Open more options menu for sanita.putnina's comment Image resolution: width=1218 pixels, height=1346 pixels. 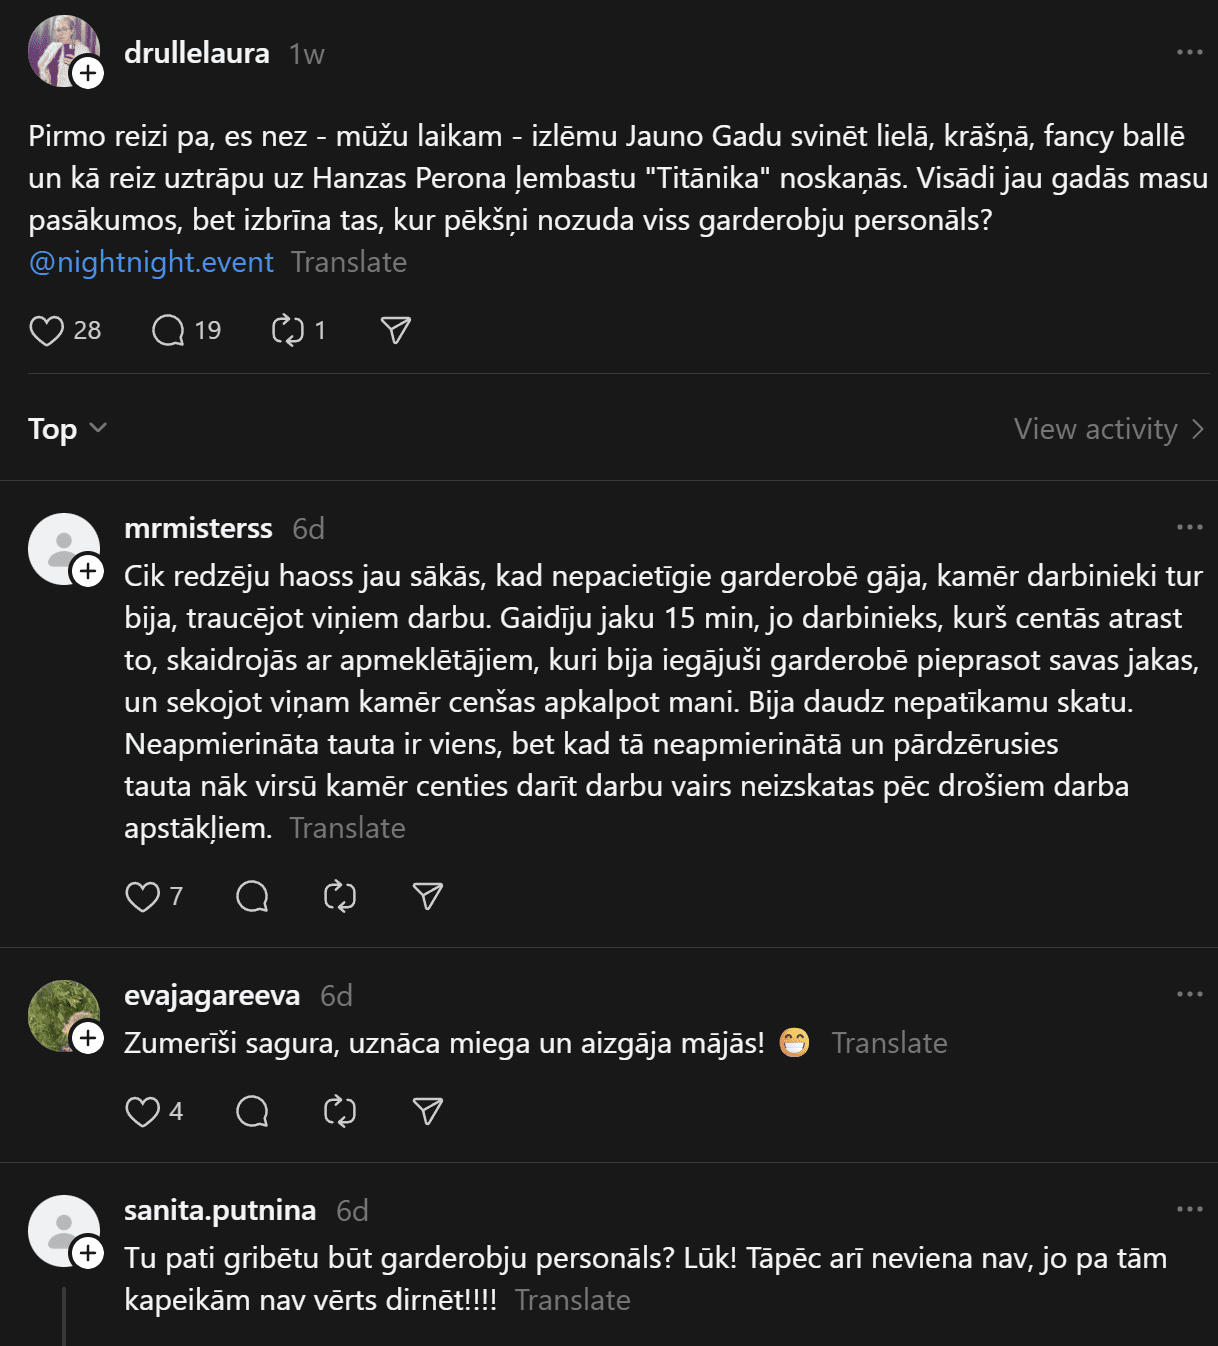click(1189, 1209)
